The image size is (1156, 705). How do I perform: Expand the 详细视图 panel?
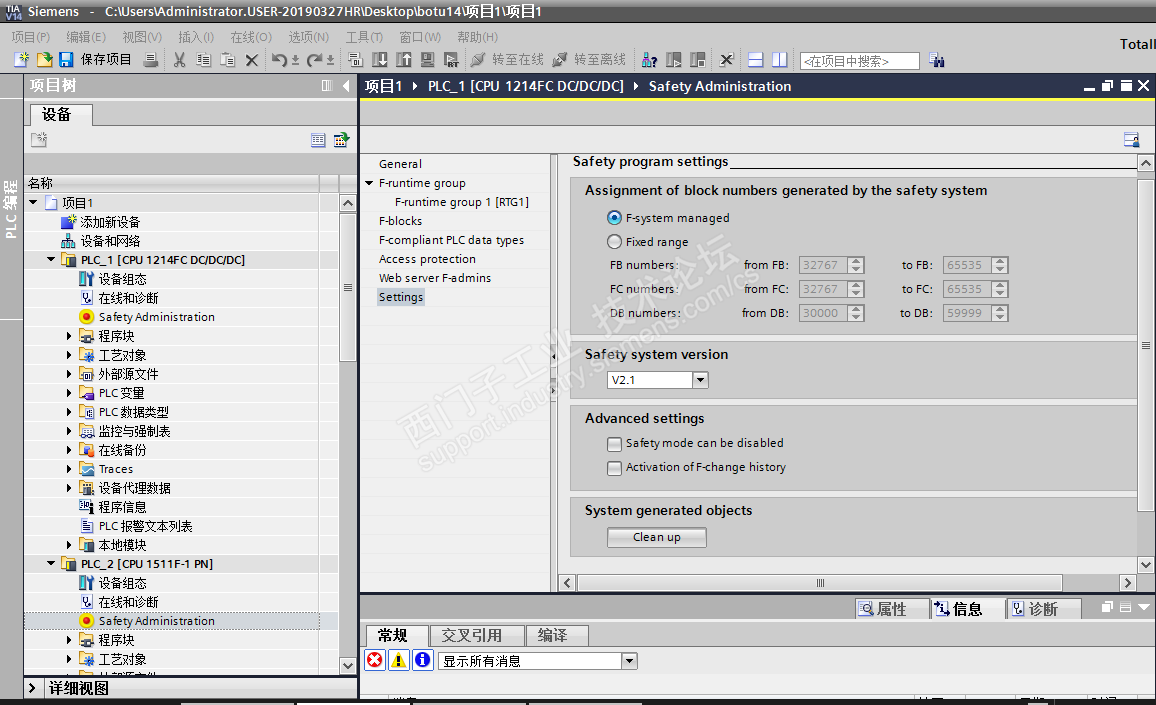(x=32, y=688)
